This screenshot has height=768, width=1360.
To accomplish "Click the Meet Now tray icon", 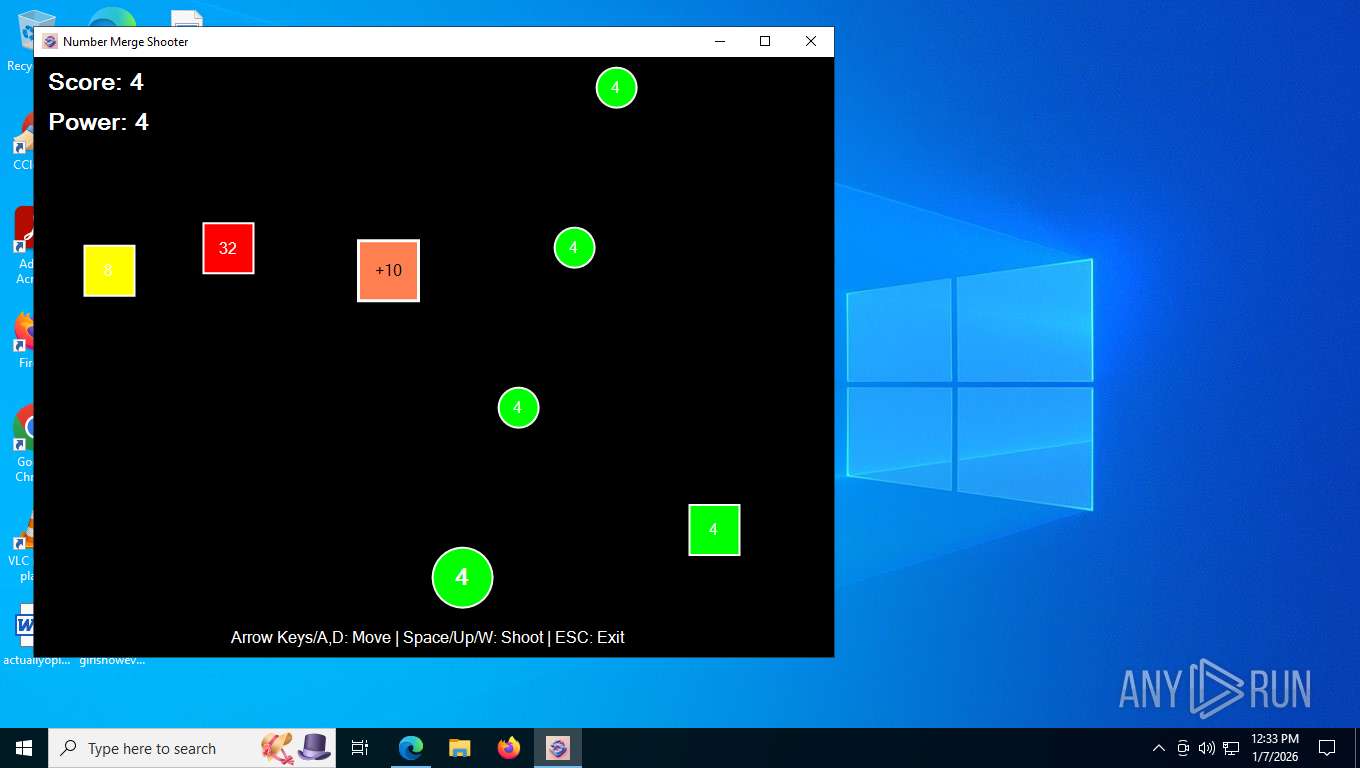I will [1183, 748].
